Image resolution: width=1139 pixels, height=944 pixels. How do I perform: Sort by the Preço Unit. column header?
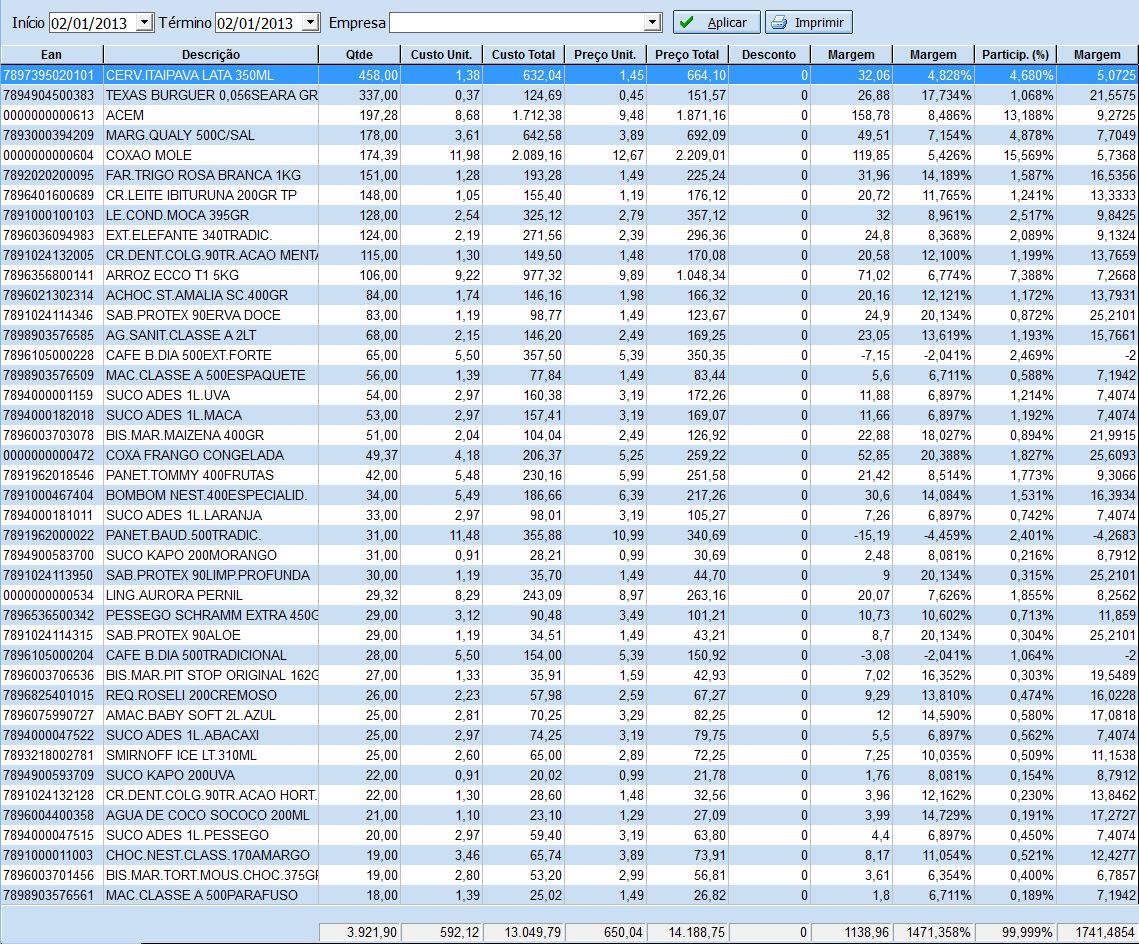tap(605, 54)
